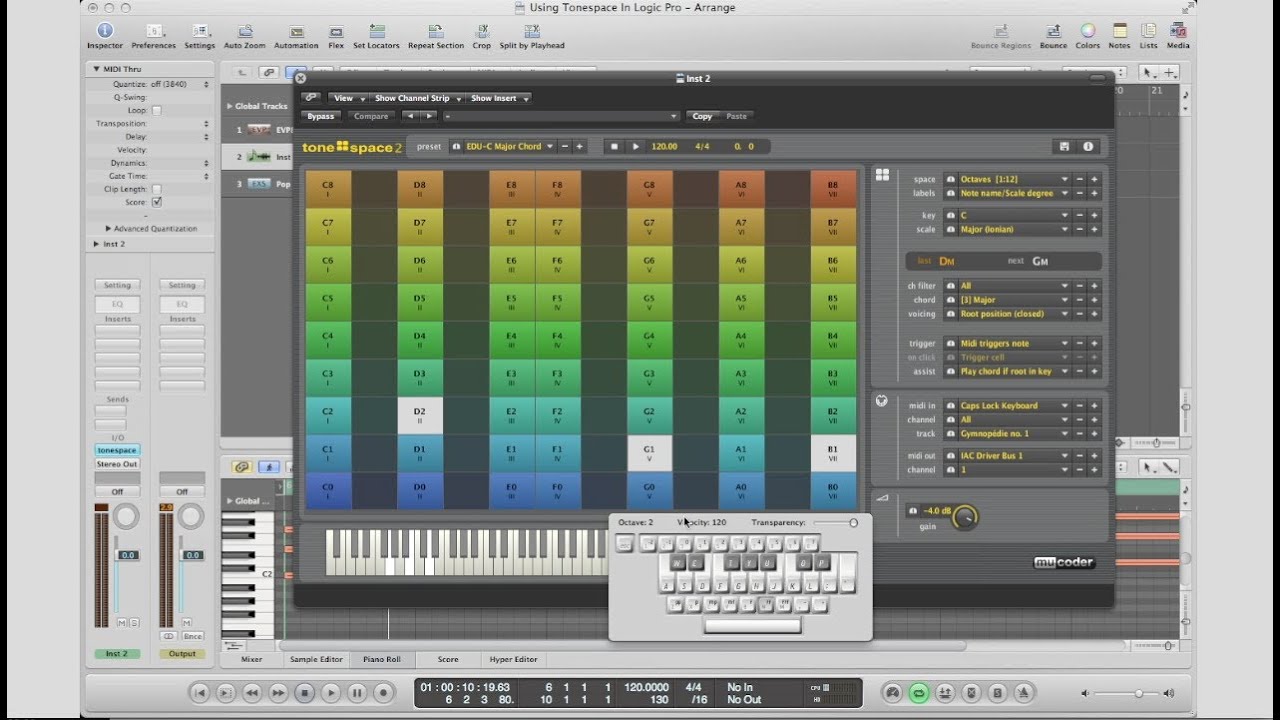The image size is (1280, 720).
Task: Open tonespace info with the i icon
Action: [1088, 146]
